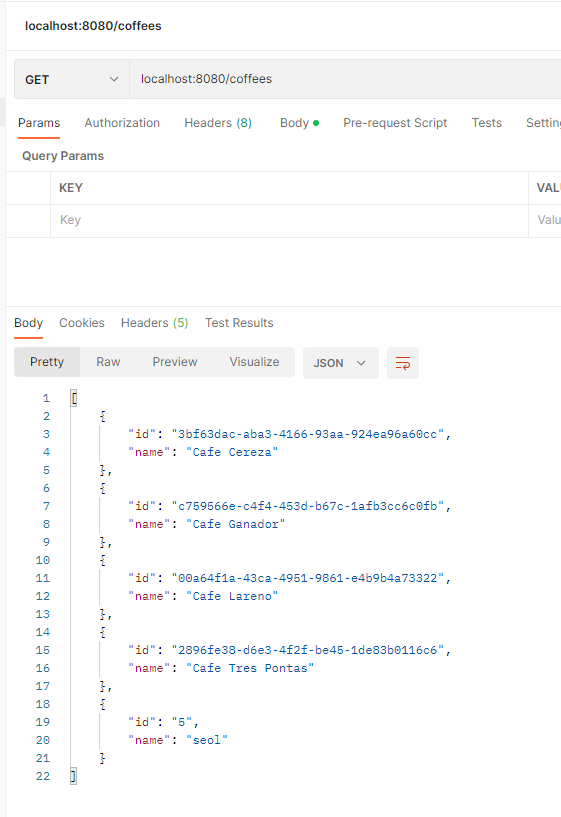The image size is (561, 817).
Task: Click id value c759566e-c4f4-453d-b67c-1afb3cc6c0fb
Action: point(307,506)
